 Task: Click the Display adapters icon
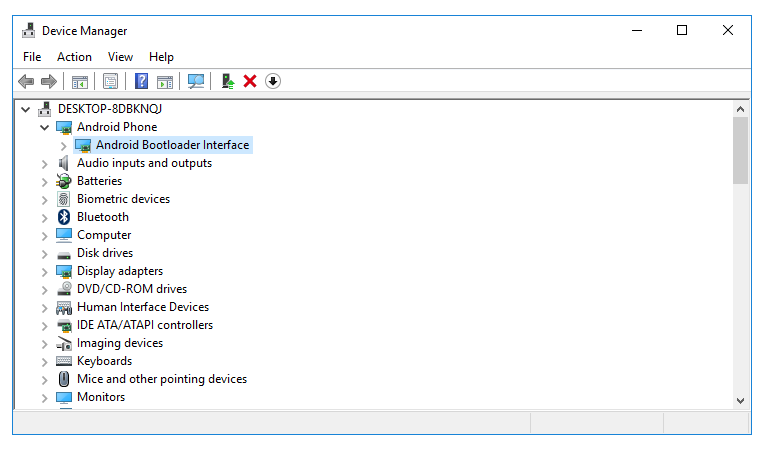click(64, 271)
